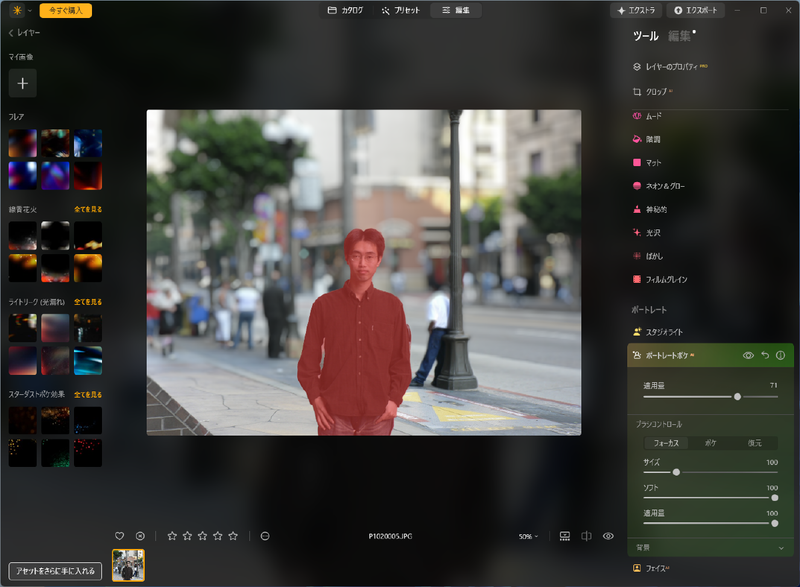Switch to the カタログ tab
The height and width of the screenshot is (587, 800).
(x=345, y=10)
